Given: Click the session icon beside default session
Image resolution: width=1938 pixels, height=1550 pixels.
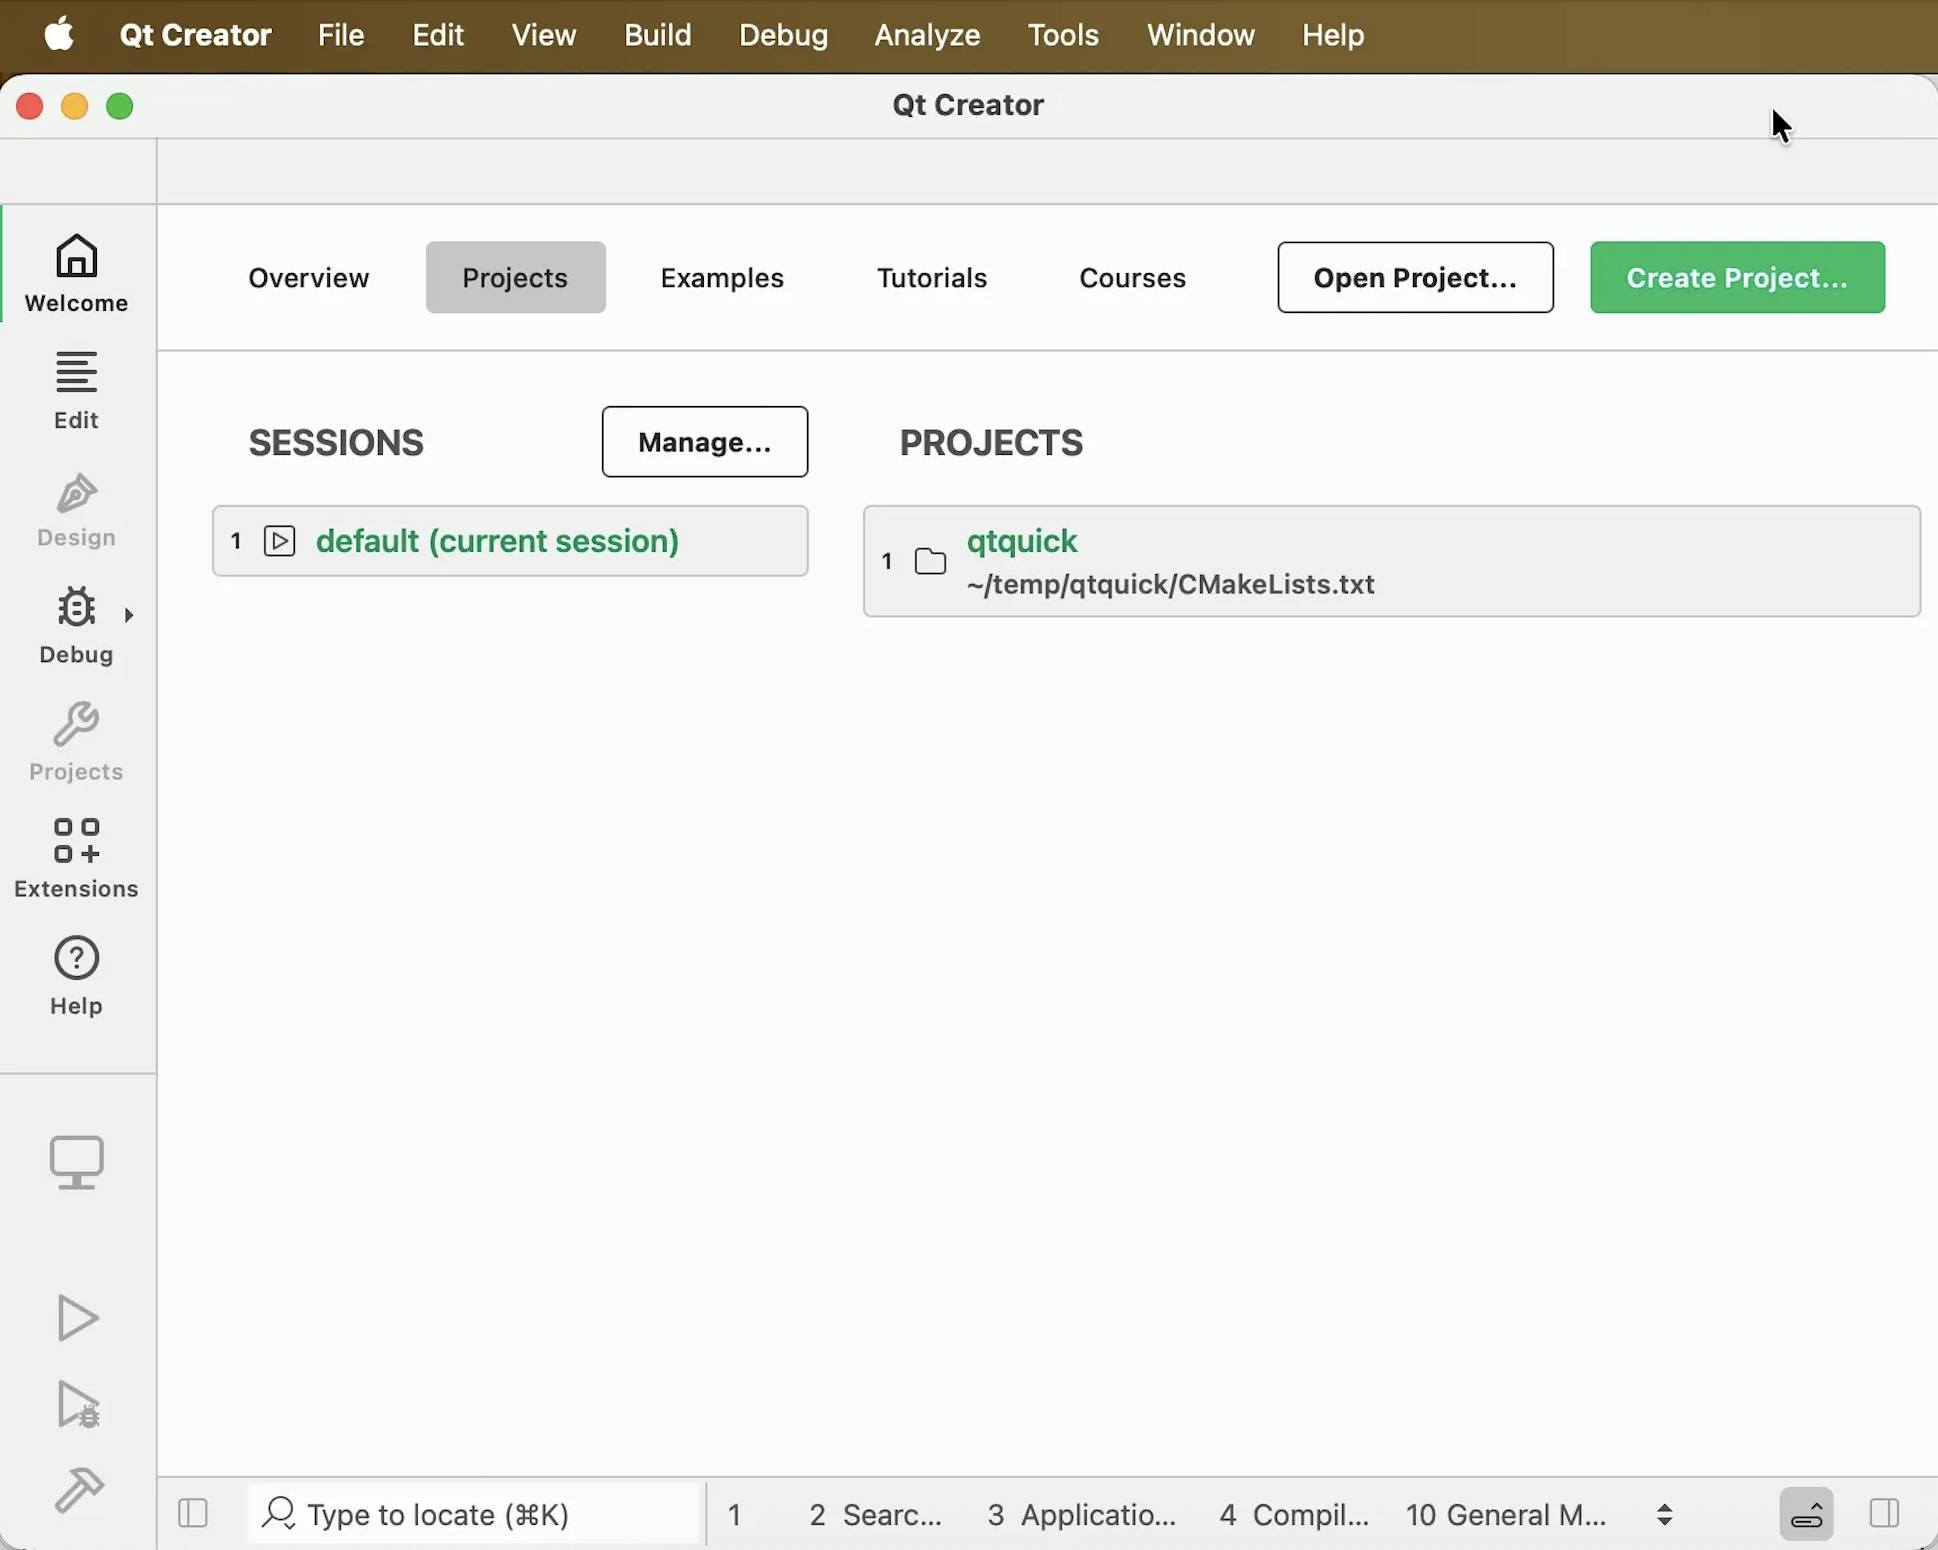Looking at the screenshot, I should [280, 541].
